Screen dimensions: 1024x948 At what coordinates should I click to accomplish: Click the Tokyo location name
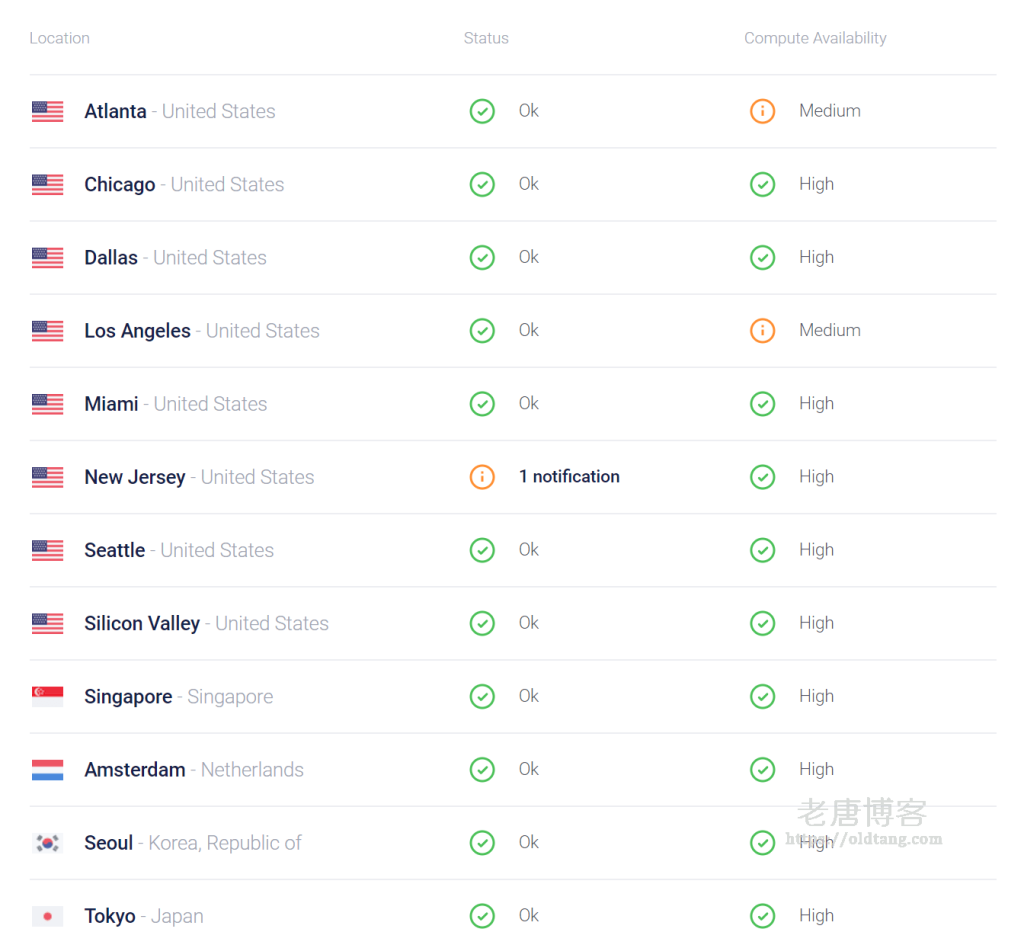[110, 916]
